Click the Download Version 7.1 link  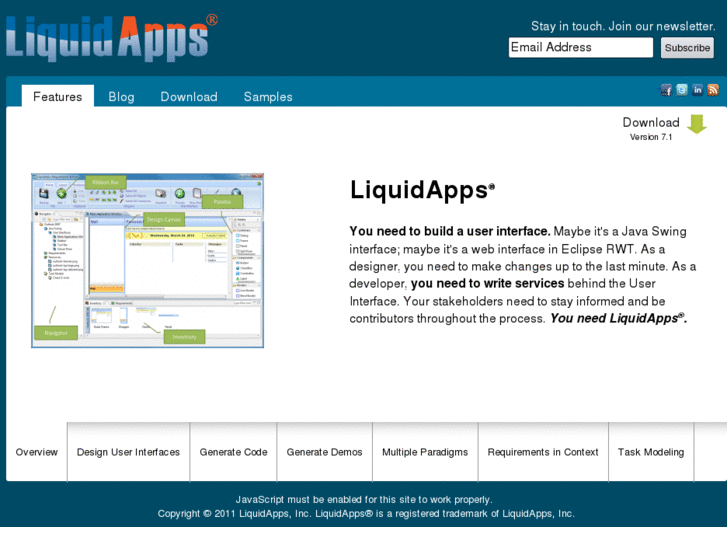[650, 128]
